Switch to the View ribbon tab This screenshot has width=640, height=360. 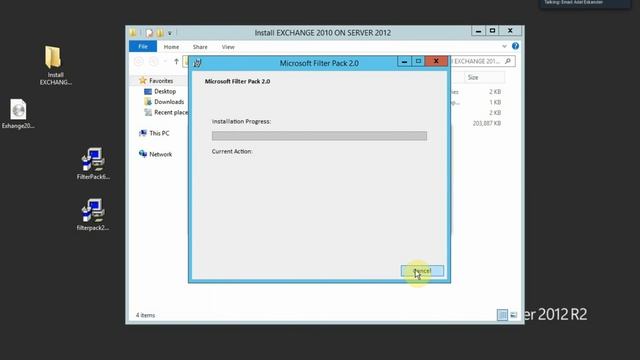click(x=228, y=47)
